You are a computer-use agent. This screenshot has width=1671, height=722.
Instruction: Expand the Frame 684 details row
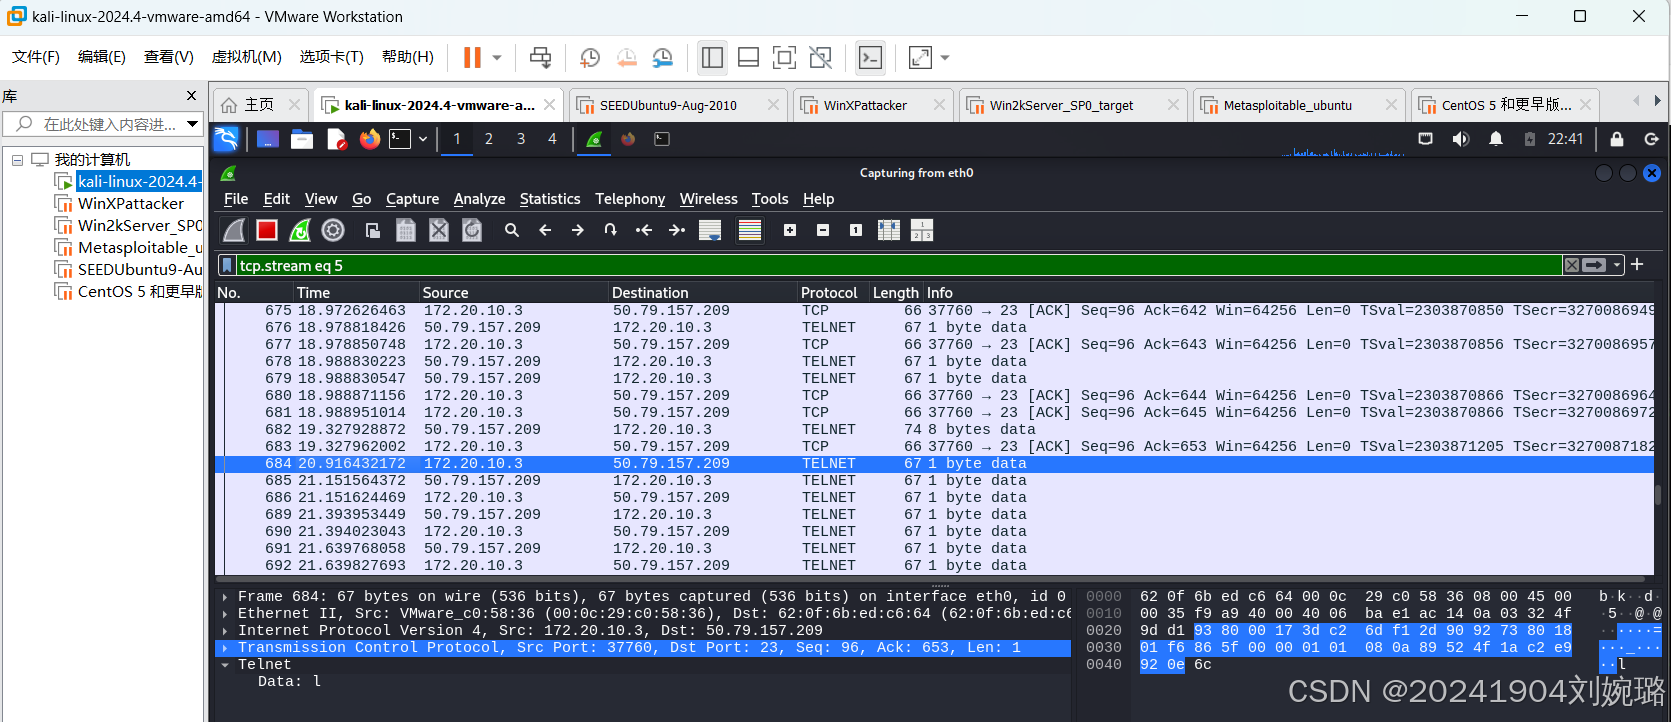point(225,597)
